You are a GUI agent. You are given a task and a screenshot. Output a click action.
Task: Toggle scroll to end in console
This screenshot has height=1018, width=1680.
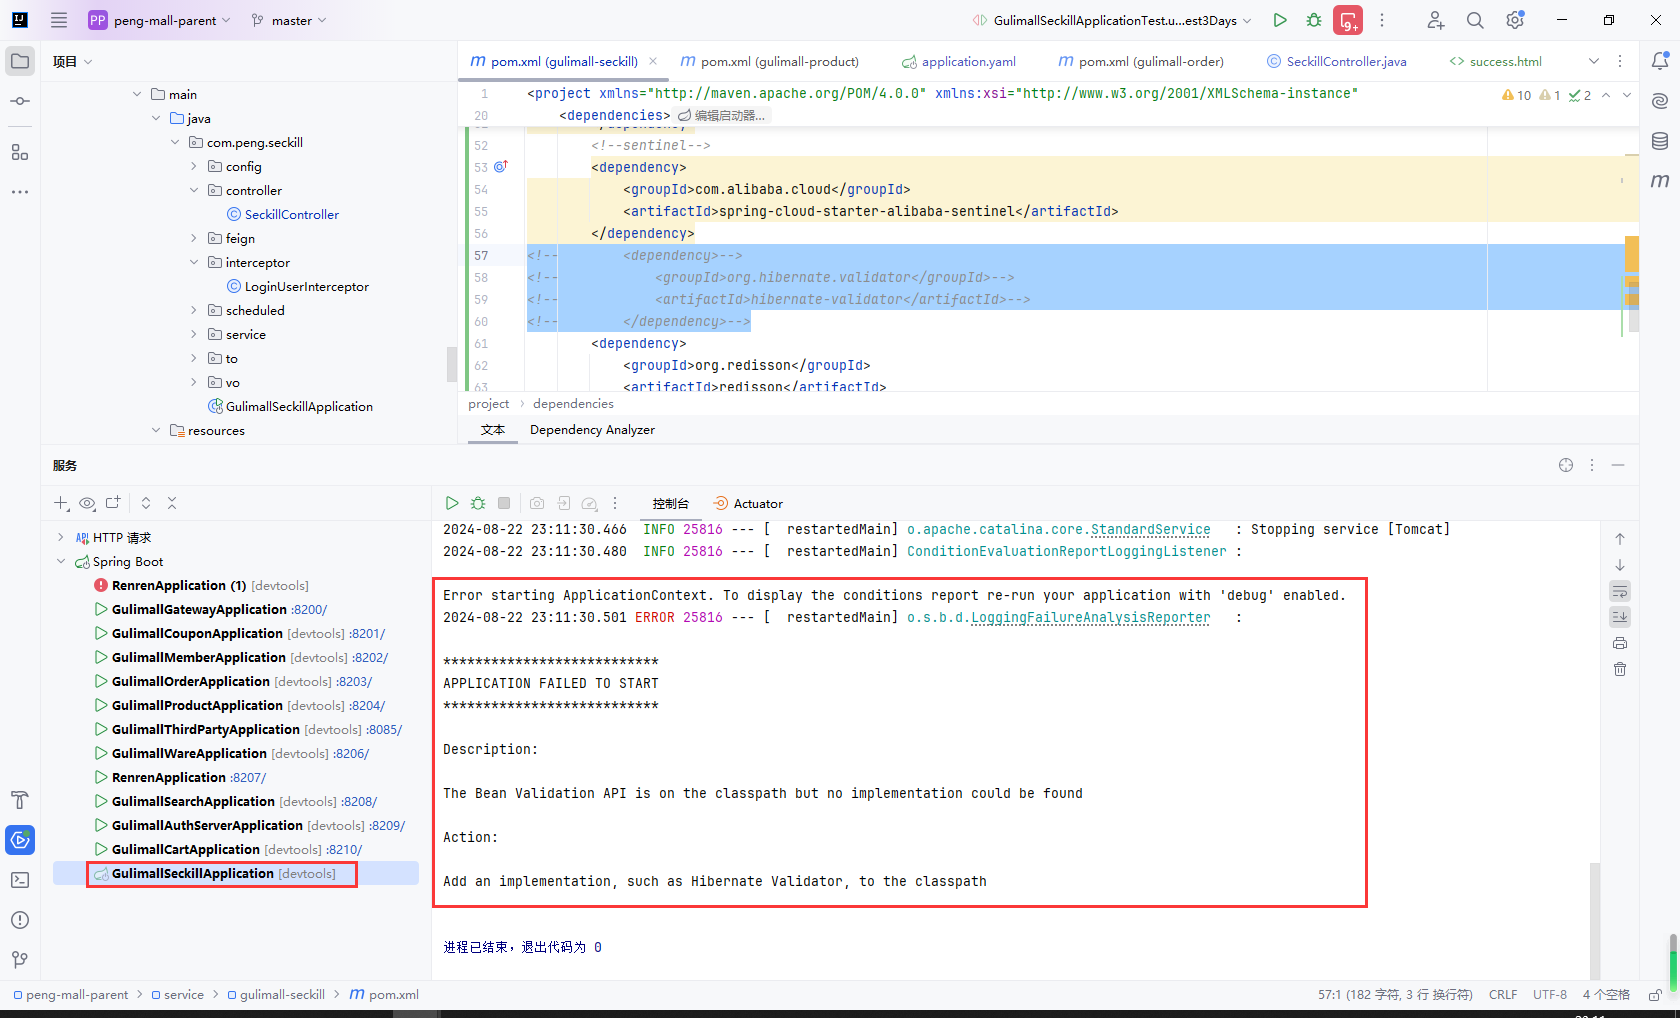pos(1620,617)
